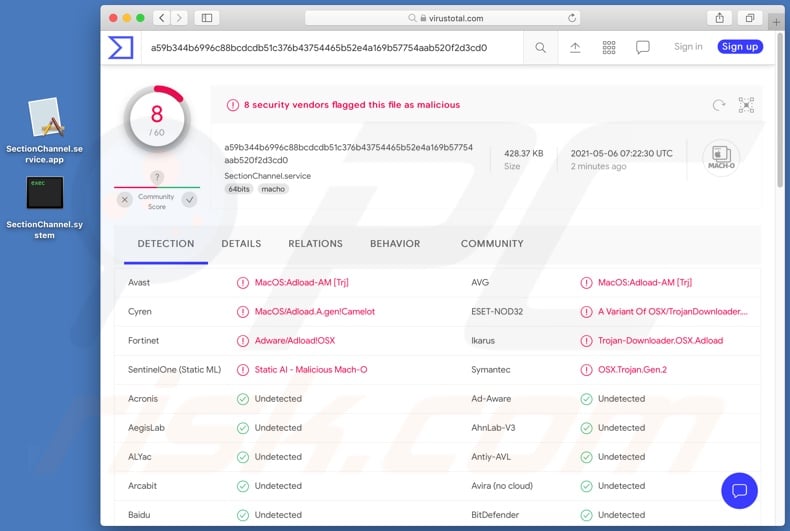Vote harmless with community checkmark icon
The height and width of the screenshot is (531, 790).
pos(189,200)
